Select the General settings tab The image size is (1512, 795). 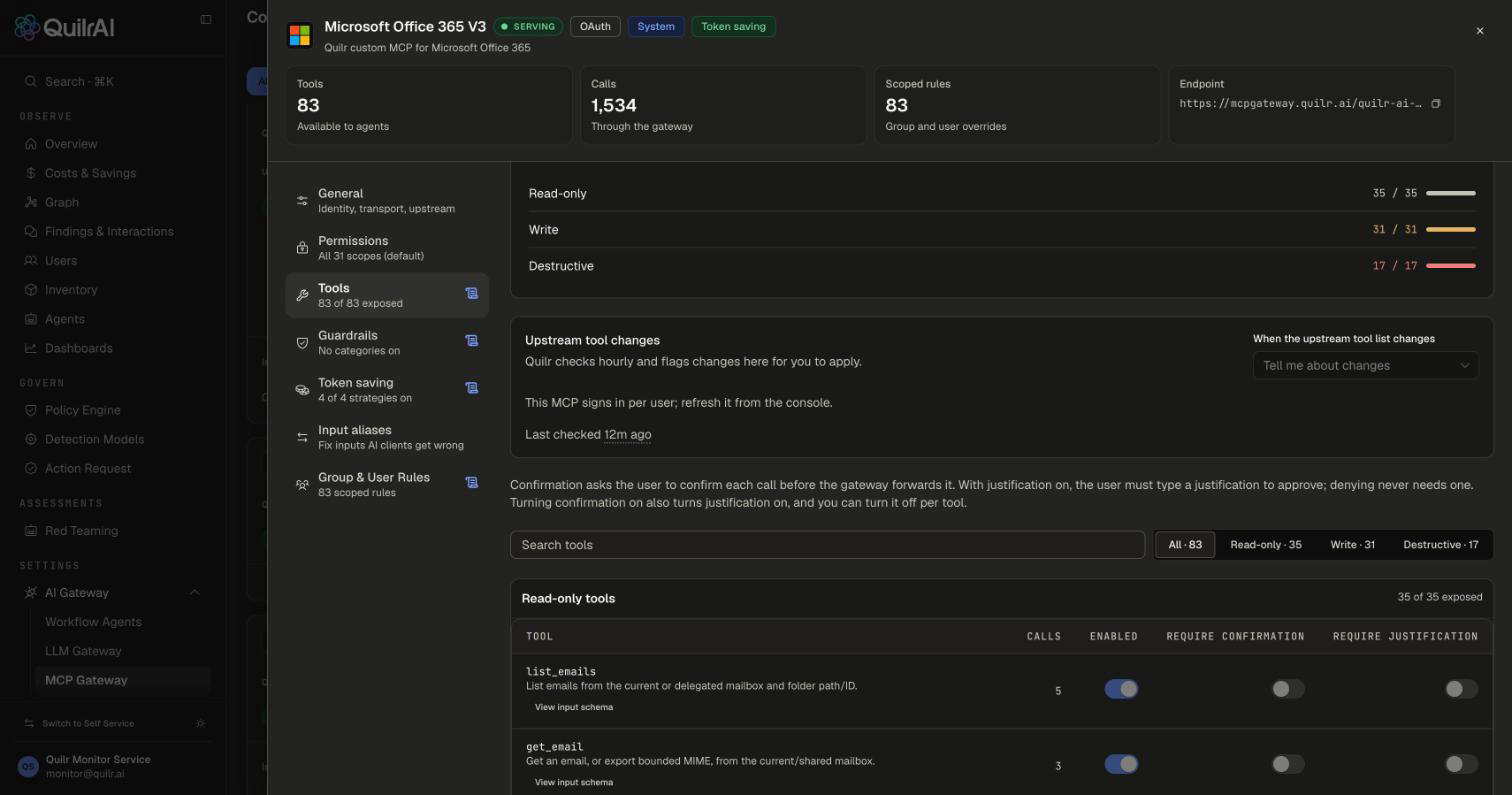point(387,201)
